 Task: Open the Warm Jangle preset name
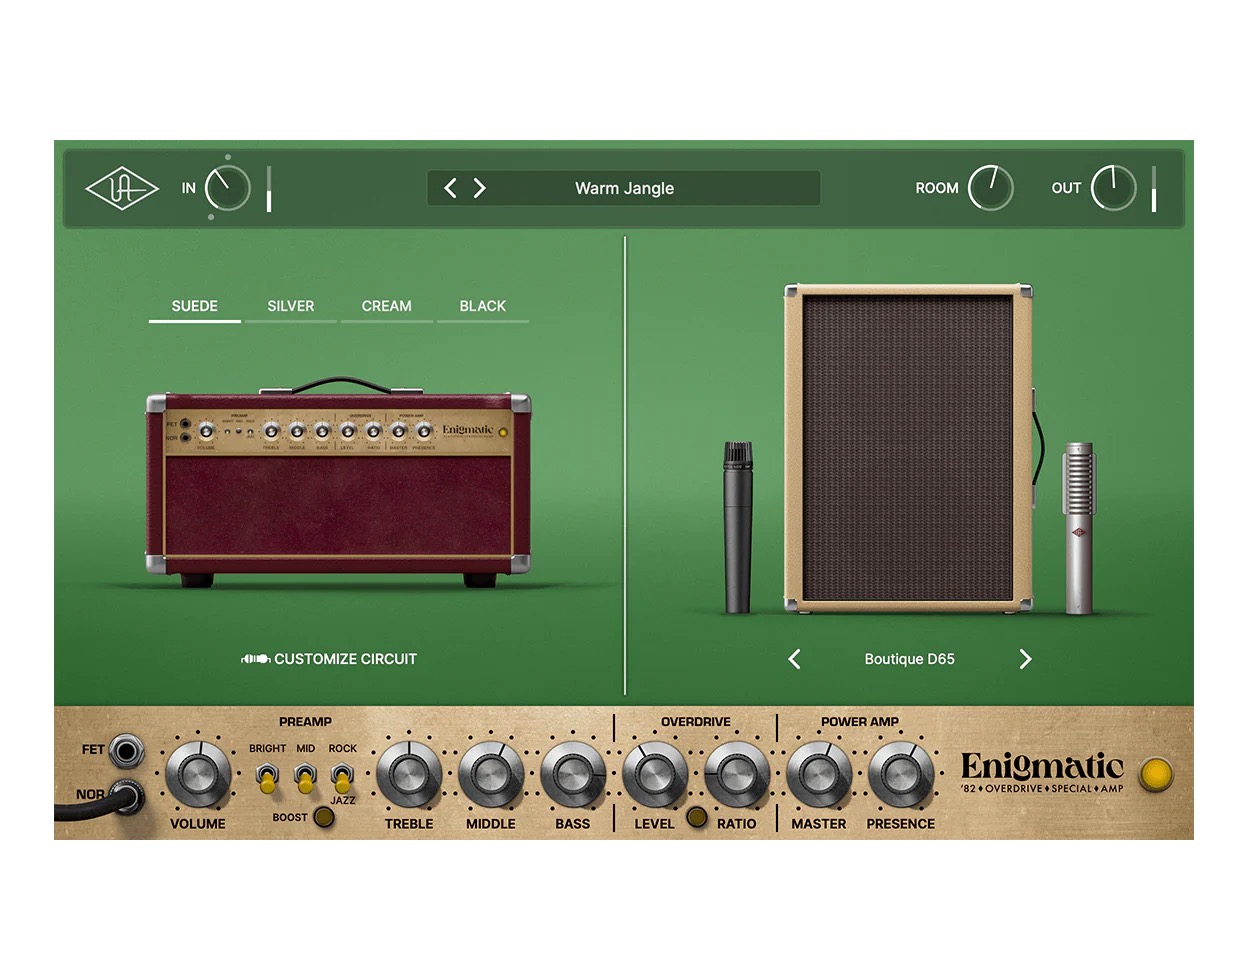pos(624,188)
